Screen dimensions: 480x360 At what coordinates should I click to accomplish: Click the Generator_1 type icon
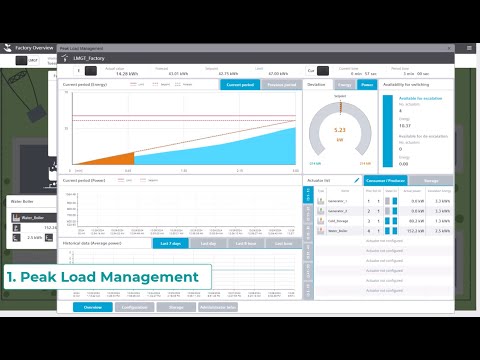coord(321,201)
